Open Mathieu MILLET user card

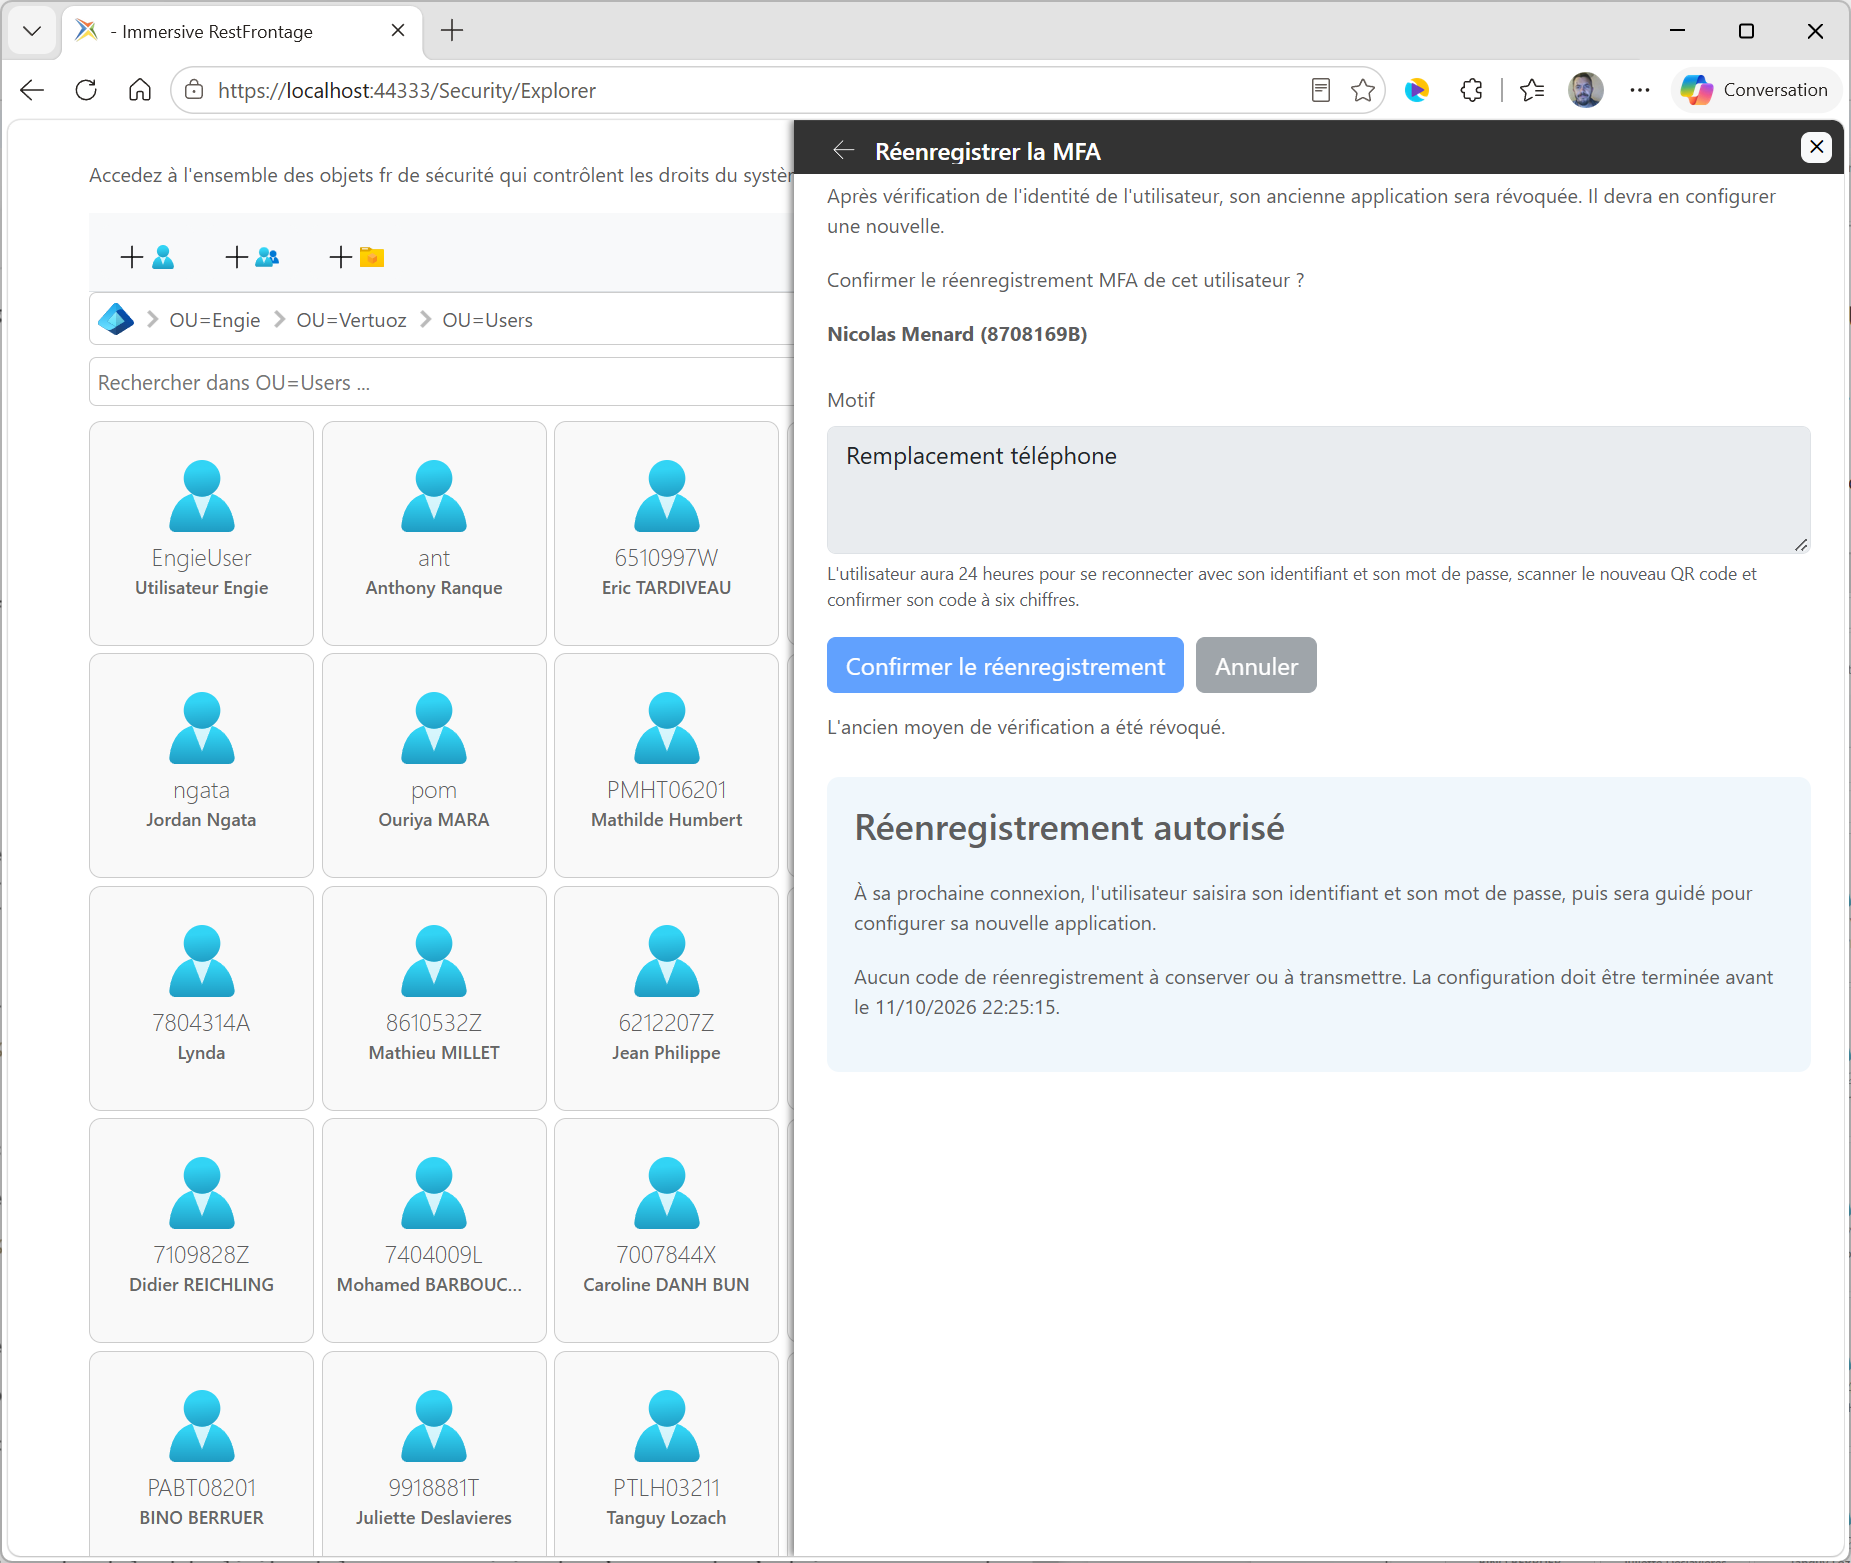point(434,998)
